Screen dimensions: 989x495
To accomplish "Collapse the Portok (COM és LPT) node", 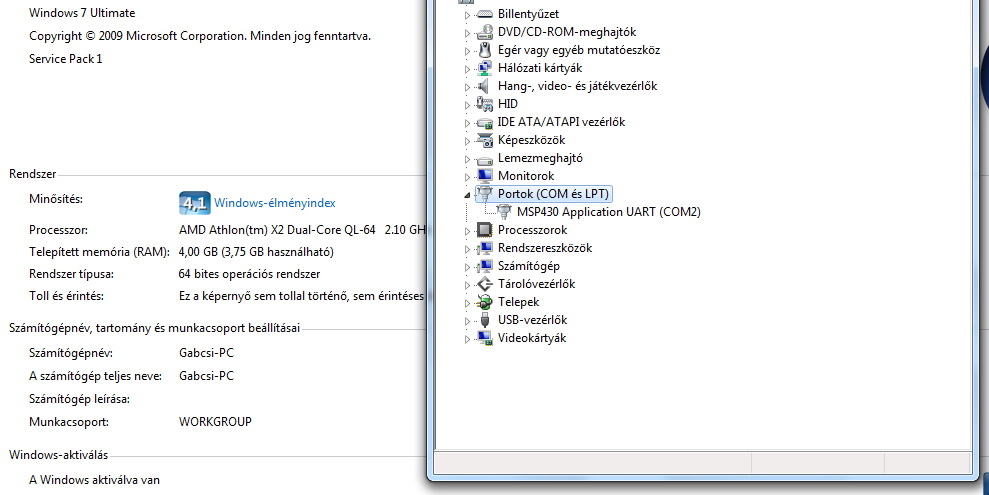I will click(467, 195).
